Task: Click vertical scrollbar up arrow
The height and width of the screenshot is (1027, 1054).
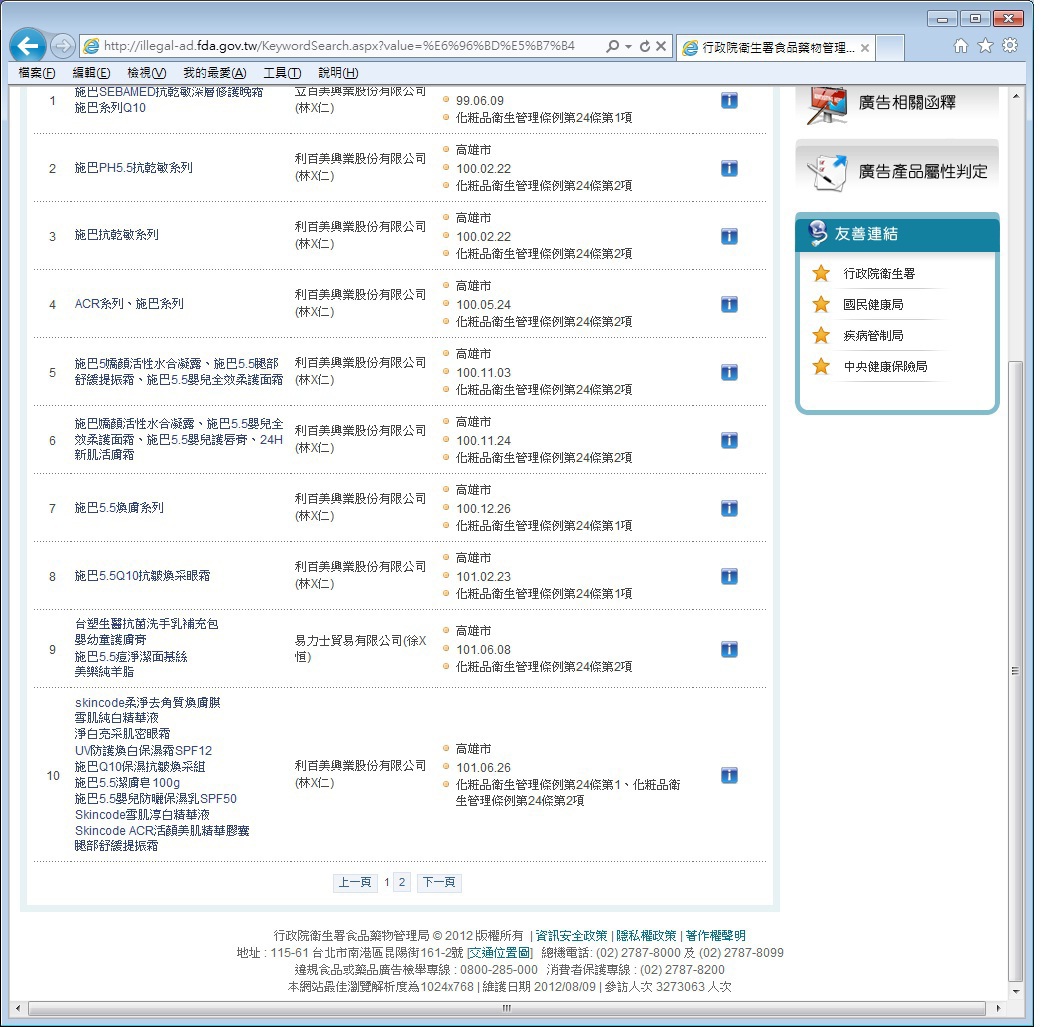Action: pos(1016,96)
